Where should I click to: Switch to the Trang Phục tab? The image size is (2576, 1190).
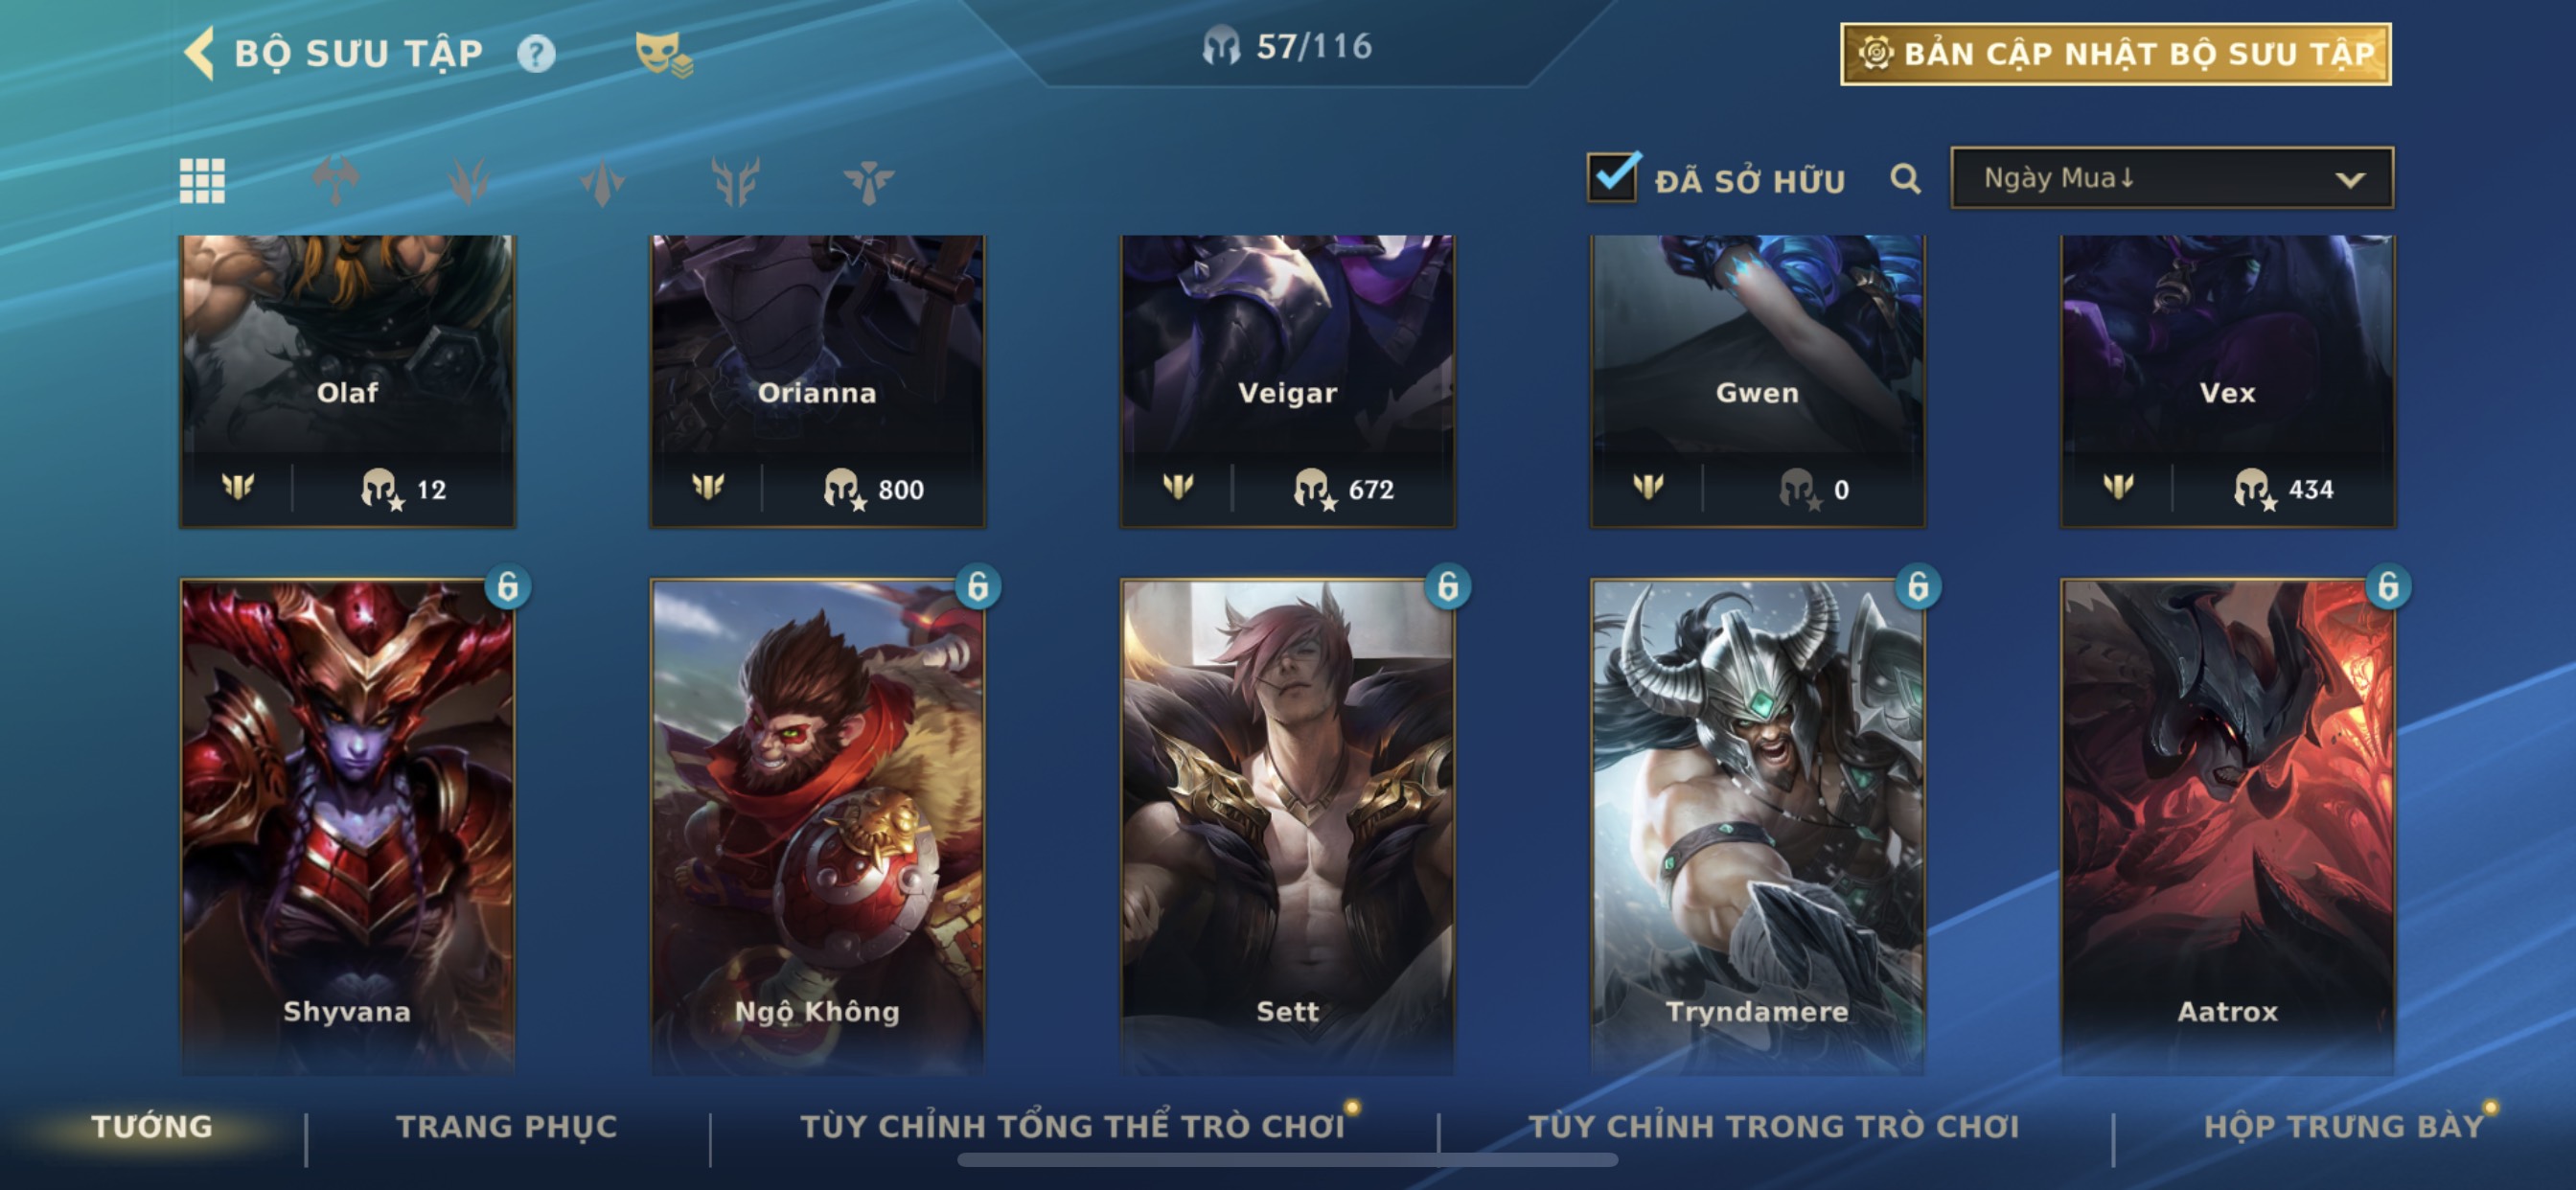click(507, 1126)
